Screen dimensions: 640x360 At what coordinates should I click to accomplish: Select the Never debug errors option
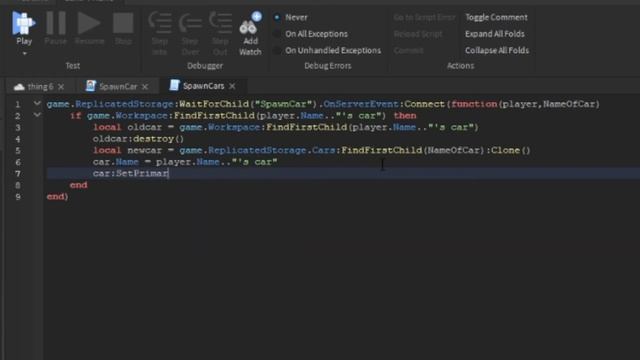291,18
